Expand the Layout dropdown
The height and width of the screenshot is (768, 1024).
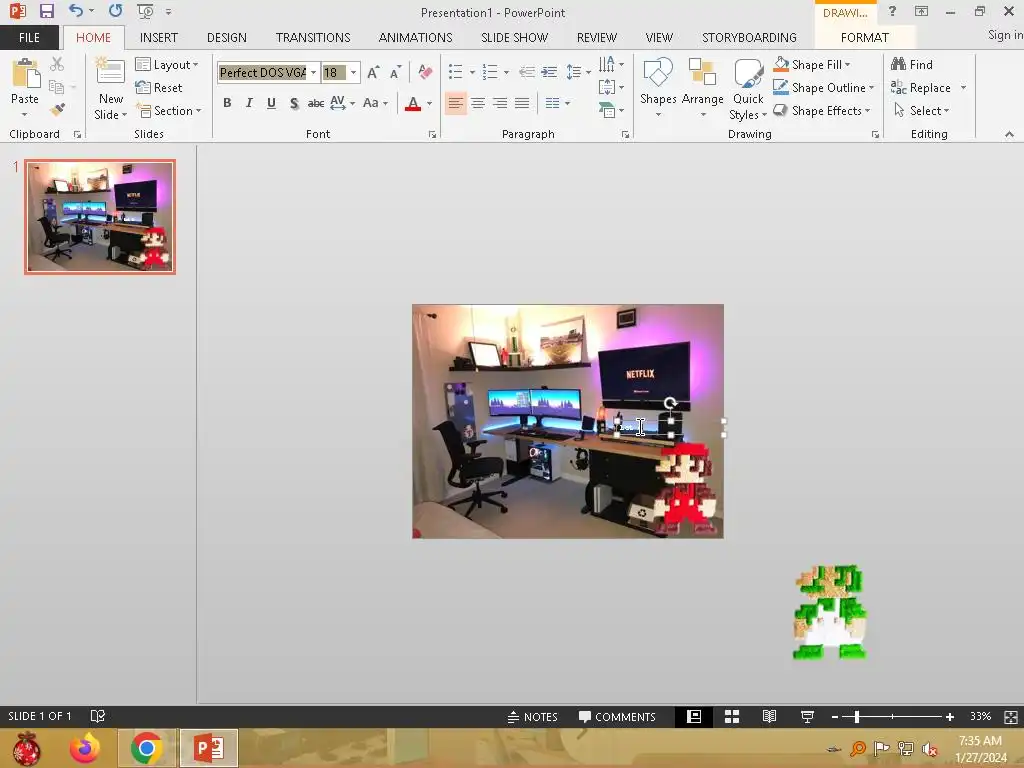[x=167, y=65]
